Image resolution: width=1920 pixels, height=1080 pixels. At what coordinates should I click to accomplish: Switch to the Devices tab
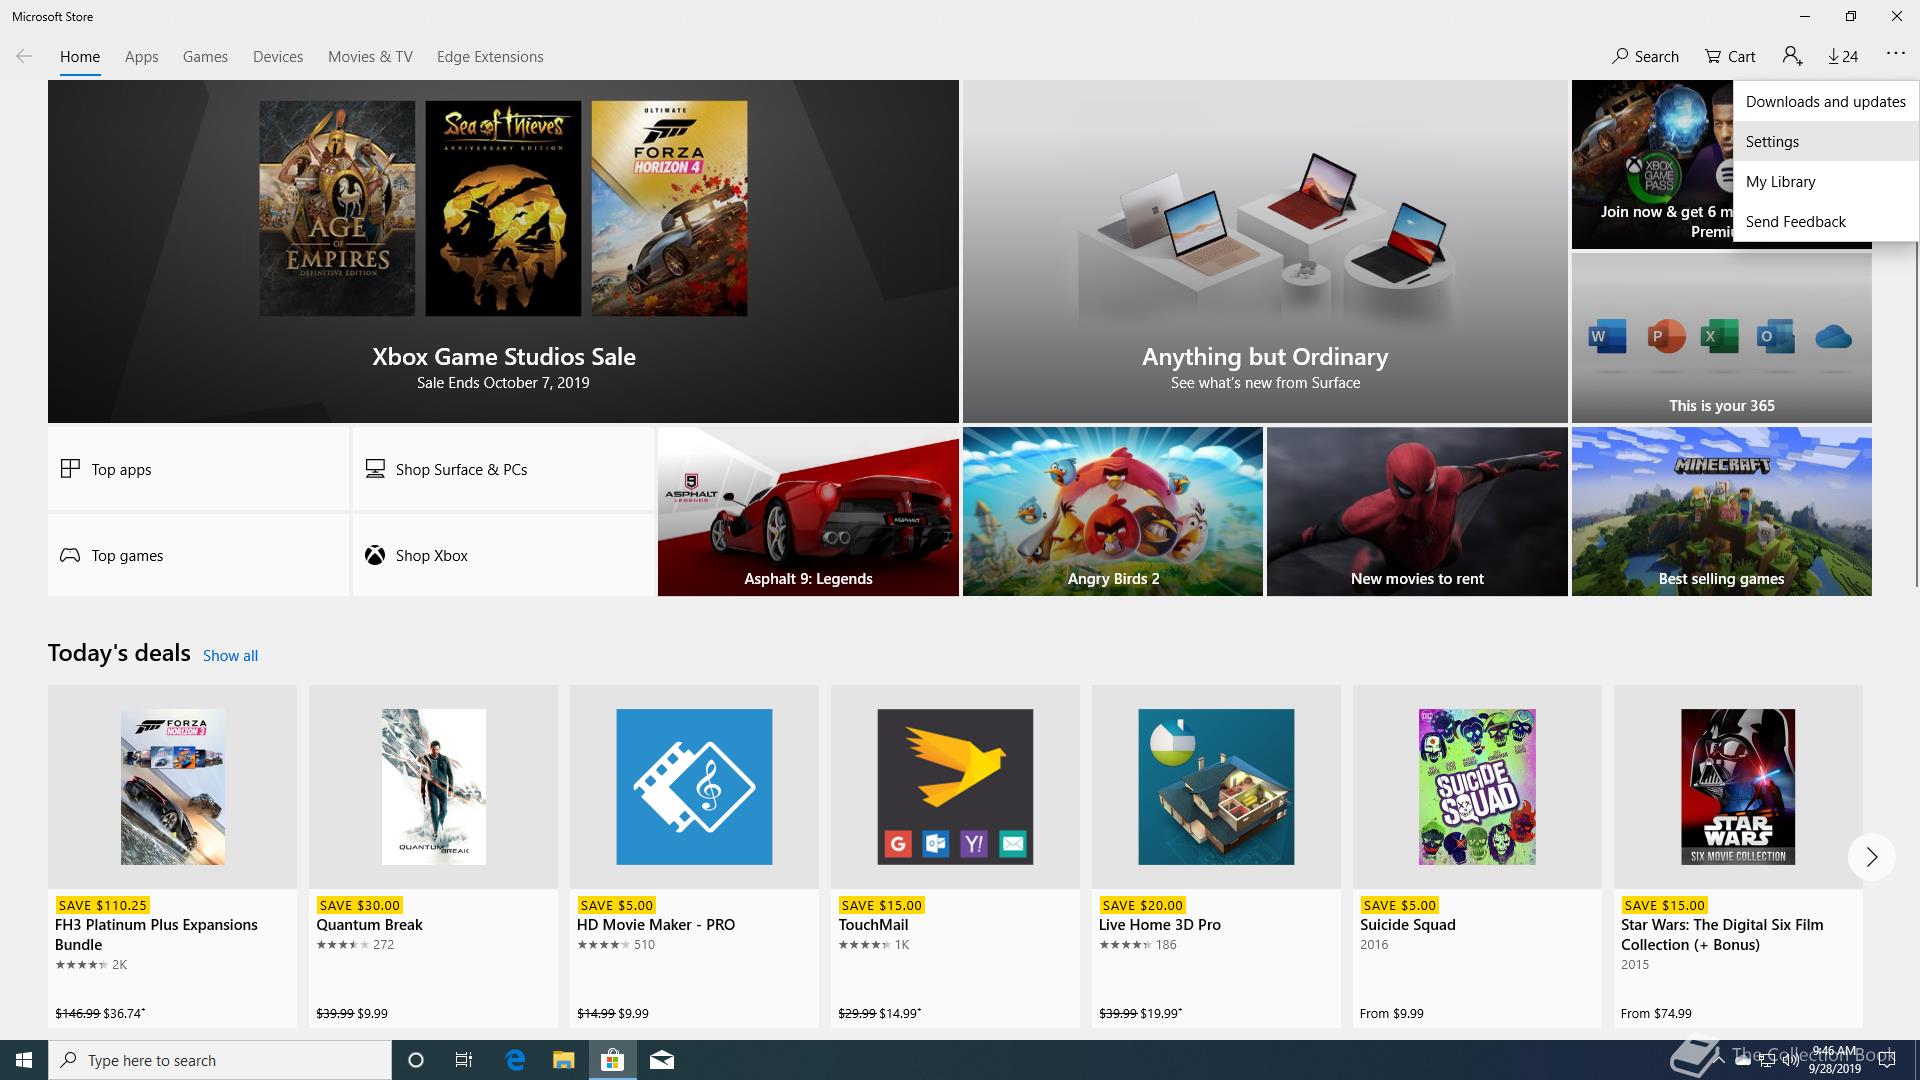click(278, 57)
